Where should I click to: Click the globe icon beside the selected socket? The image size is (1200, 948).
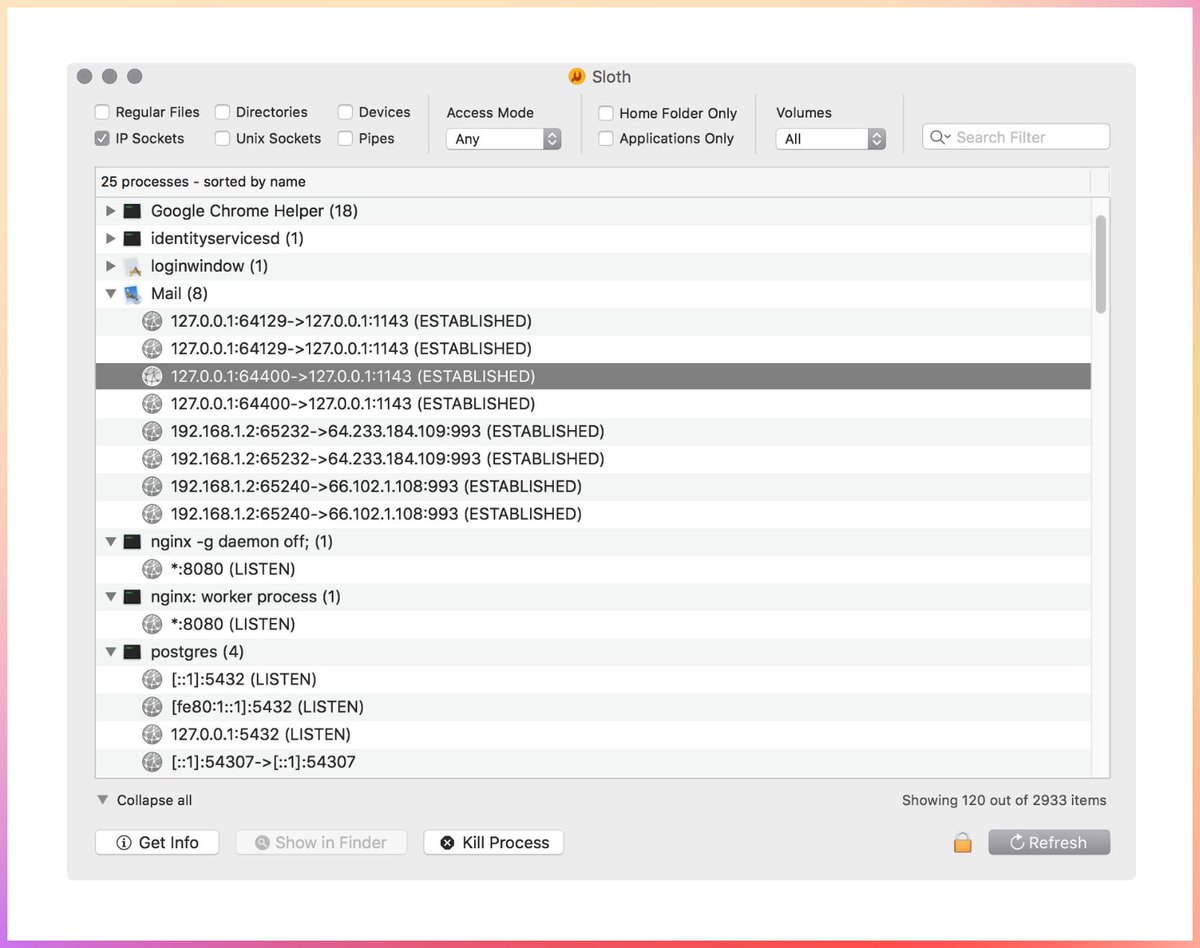[x=152, y=376]
